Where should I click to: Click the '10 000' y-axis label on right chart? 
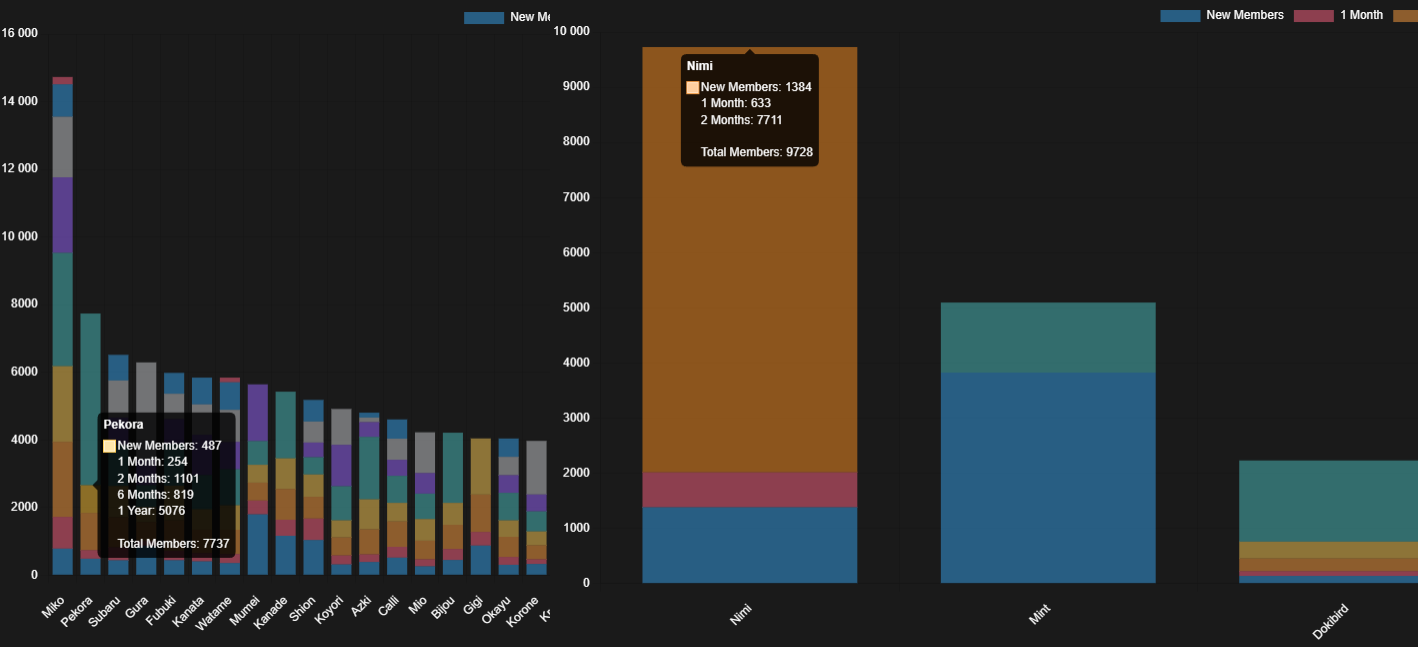[571, 31]
